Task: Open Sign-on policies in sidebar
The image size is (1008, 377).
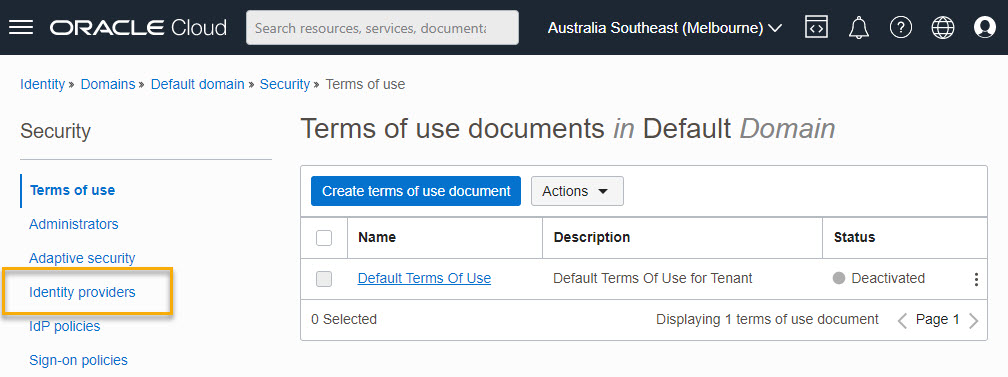Action: 78,360
